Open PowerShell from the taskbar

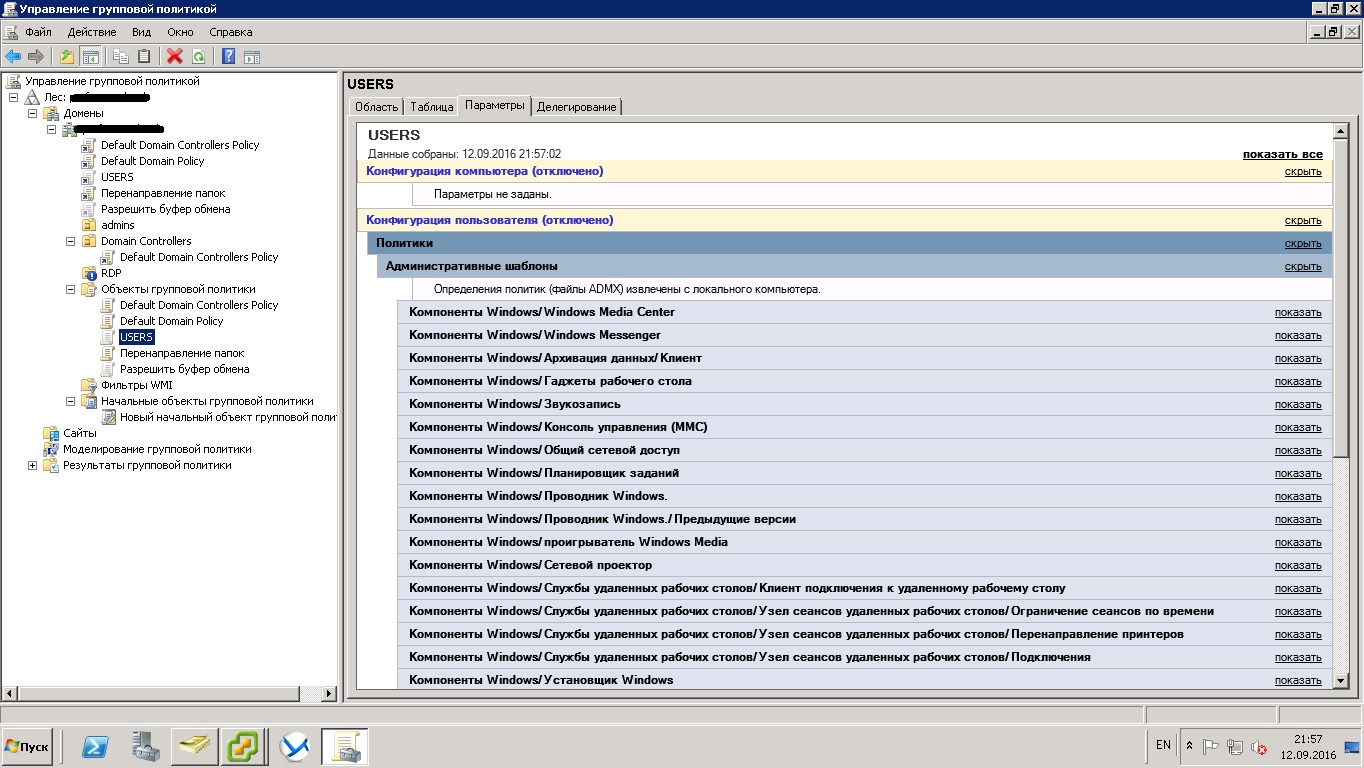point(95,747)
